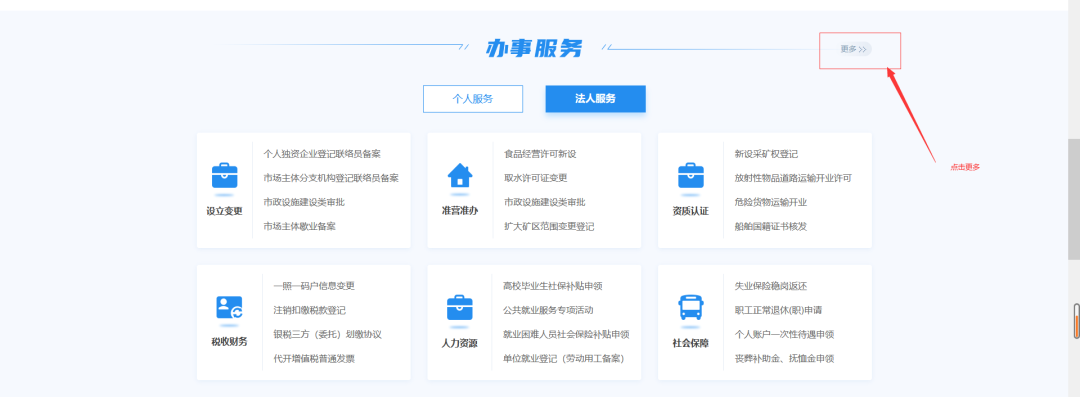This screenshot has height=397, width=1080.
Task: Click the 准营准办 house icon
Action: point(460,175)
